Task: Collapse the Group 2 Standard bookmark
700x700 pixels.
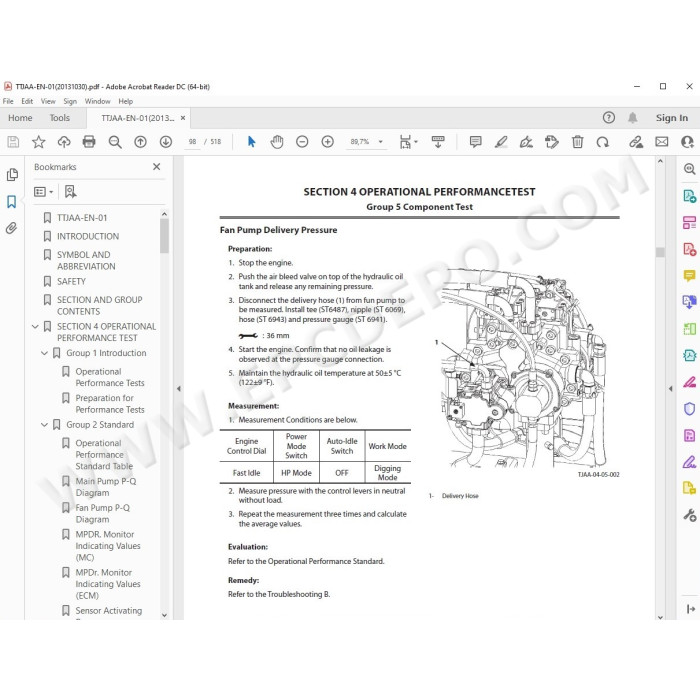Action: pos(44,425)
